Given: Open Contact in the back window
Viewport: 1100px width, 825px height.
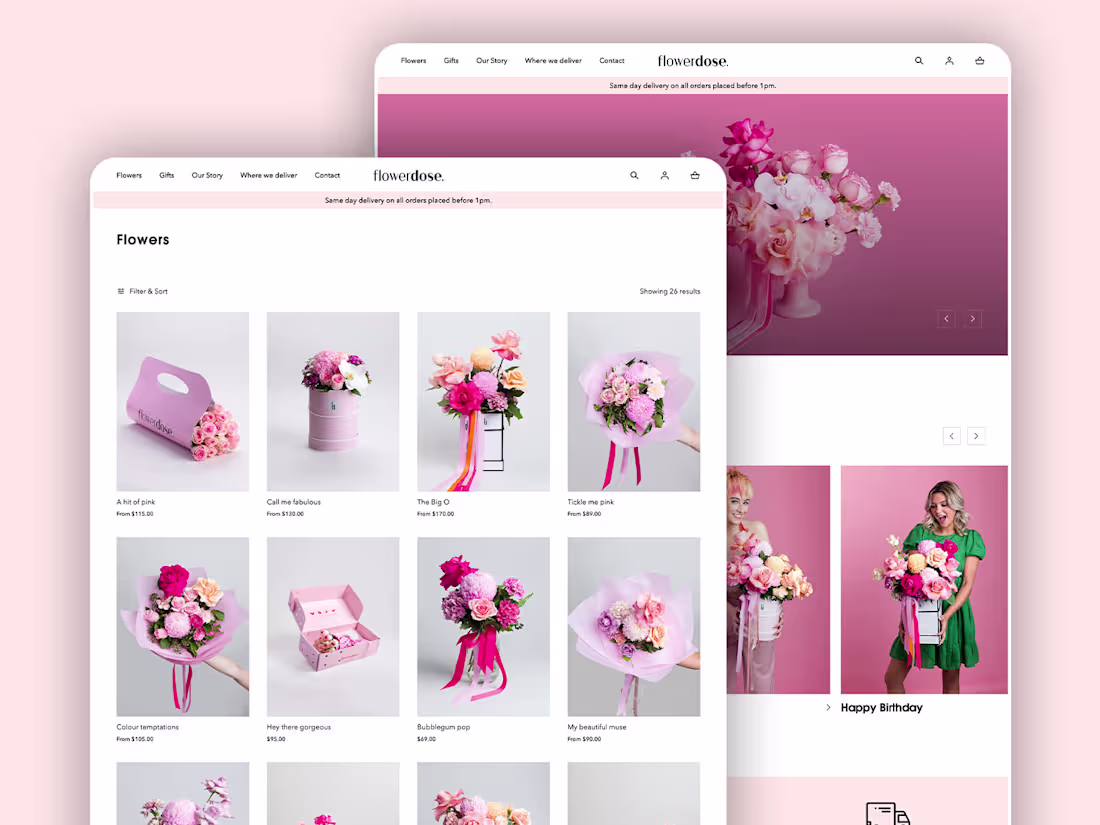Looking at the screenshot, I should (x=612, y=61).
